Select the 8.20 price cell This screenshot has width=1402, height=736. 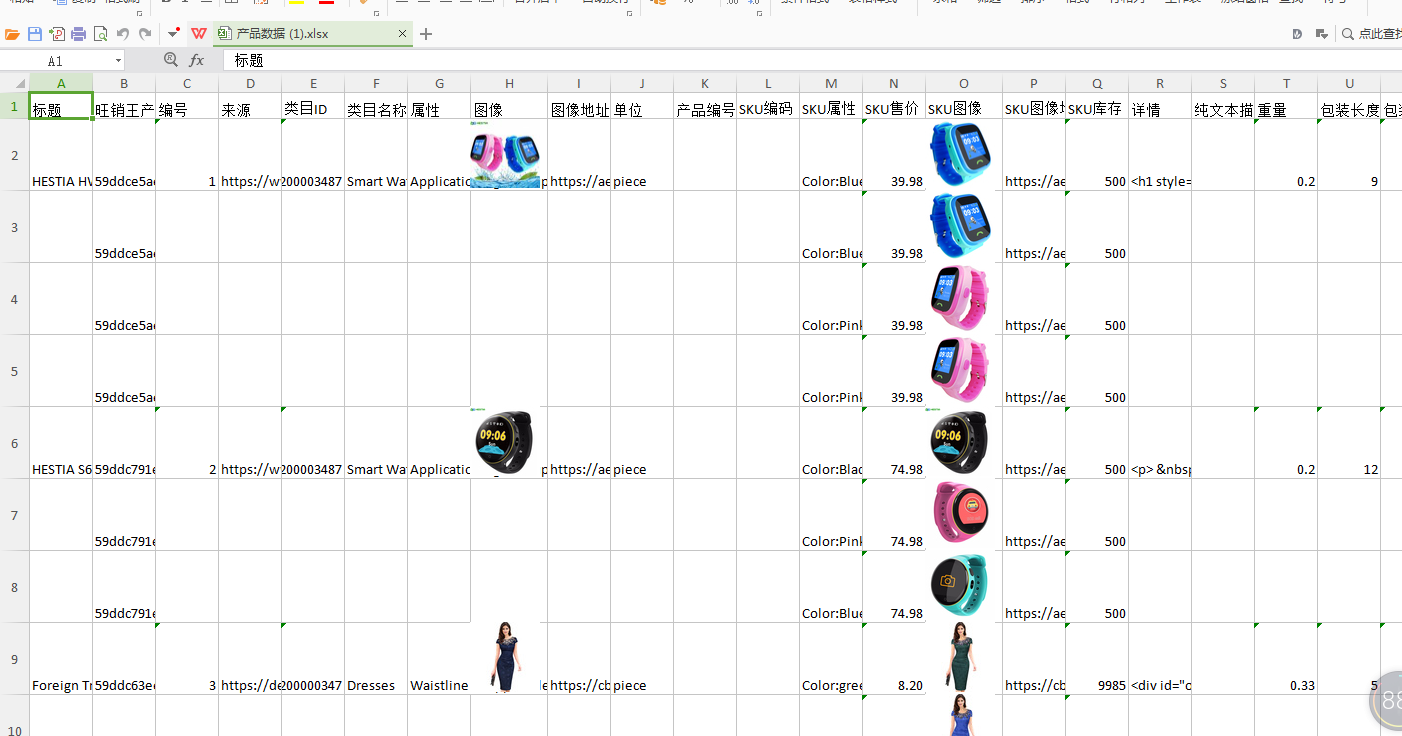click(x=894, y=659)
